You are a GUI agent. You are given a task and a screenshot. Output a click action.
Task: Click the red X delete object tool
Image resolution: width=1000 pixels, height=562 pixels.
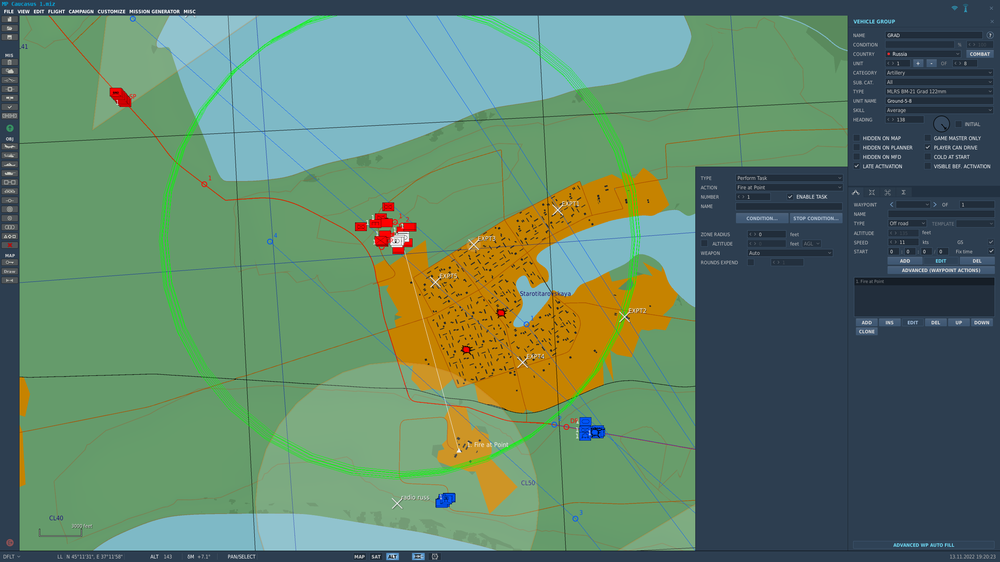click(x=10, y=245)
